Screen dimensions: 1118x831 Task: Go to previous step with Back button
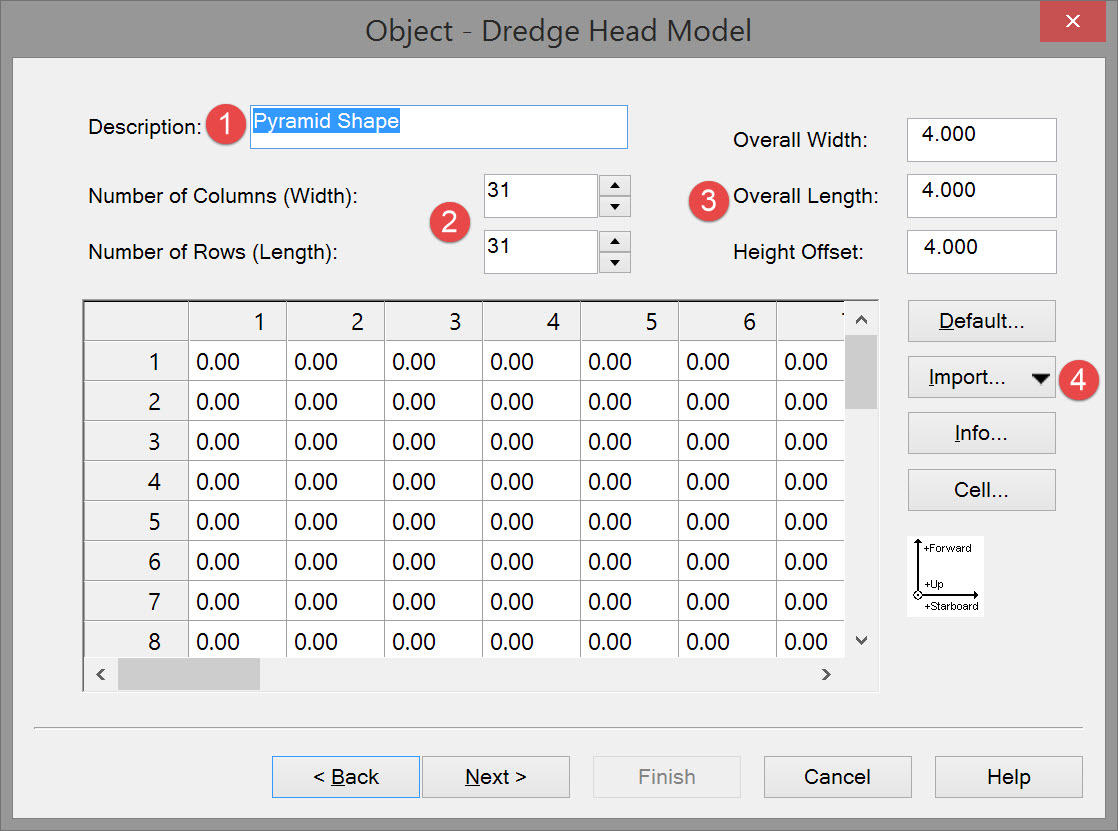345,777
